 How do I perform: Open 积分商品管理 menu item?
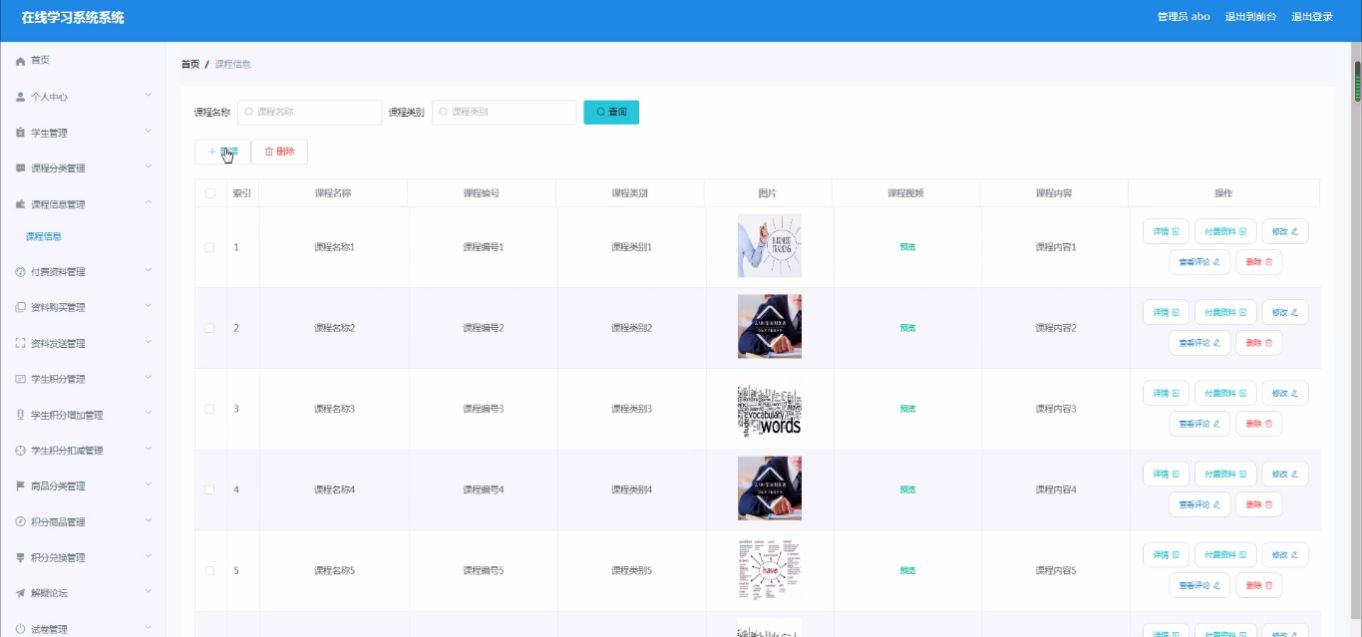(x=82, y=522)
